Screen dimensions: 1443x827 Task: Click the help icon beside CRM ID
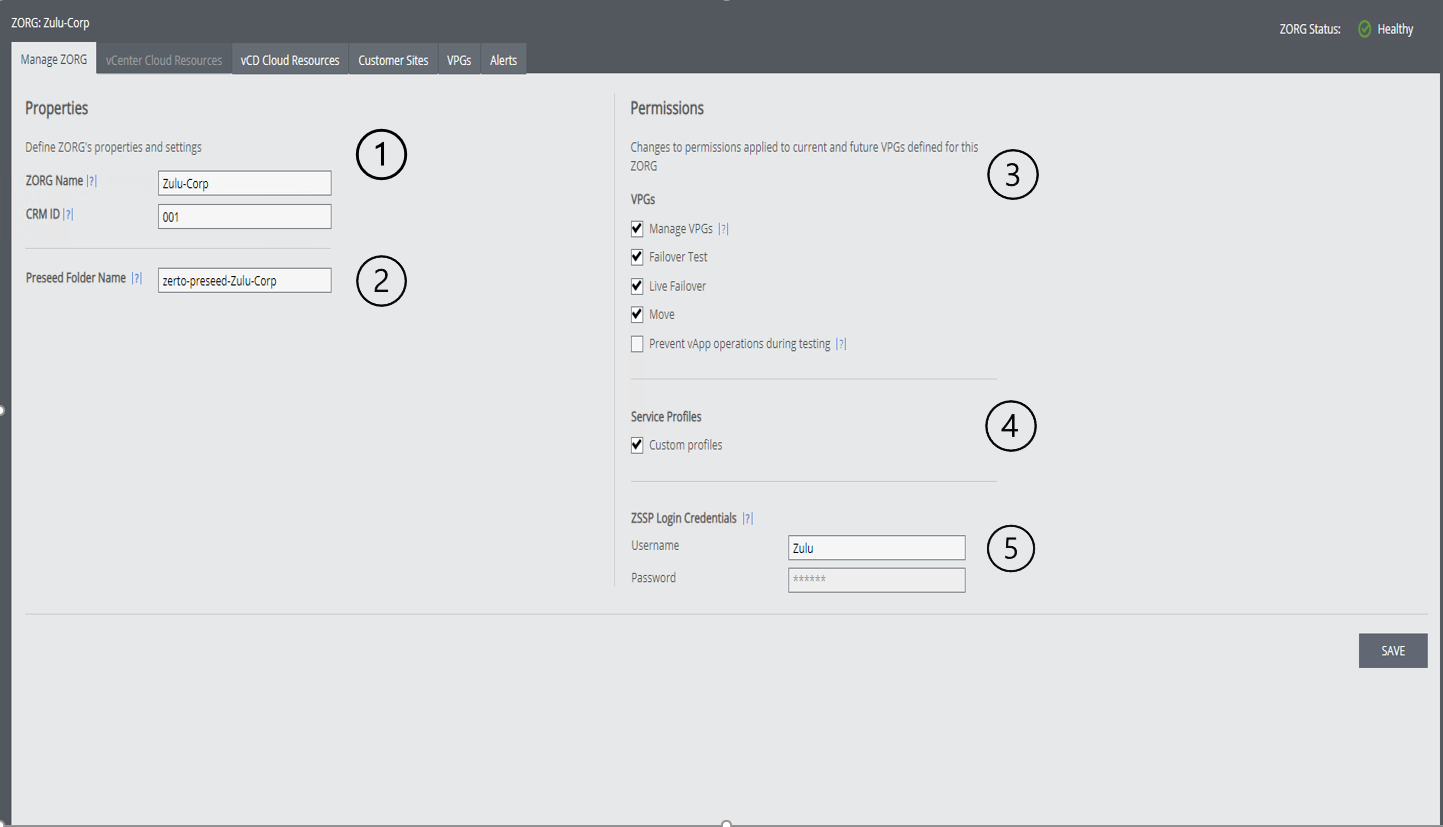(68, 215)
